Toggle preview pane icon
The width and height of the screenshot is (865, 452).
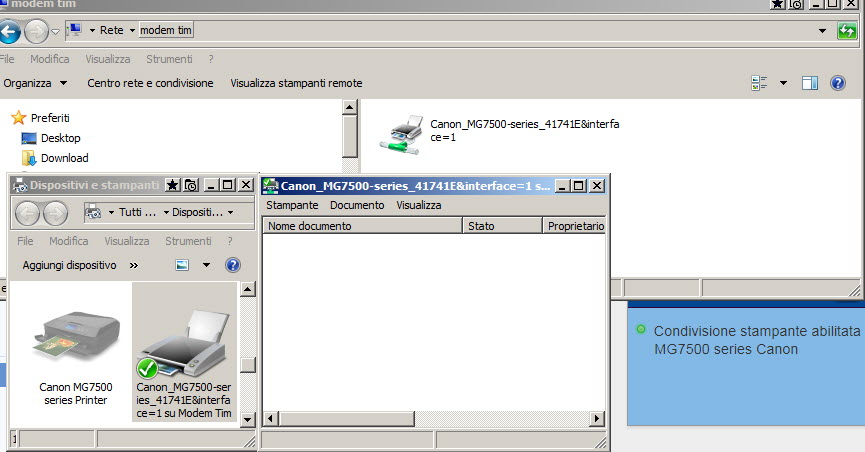pos(810,83)
